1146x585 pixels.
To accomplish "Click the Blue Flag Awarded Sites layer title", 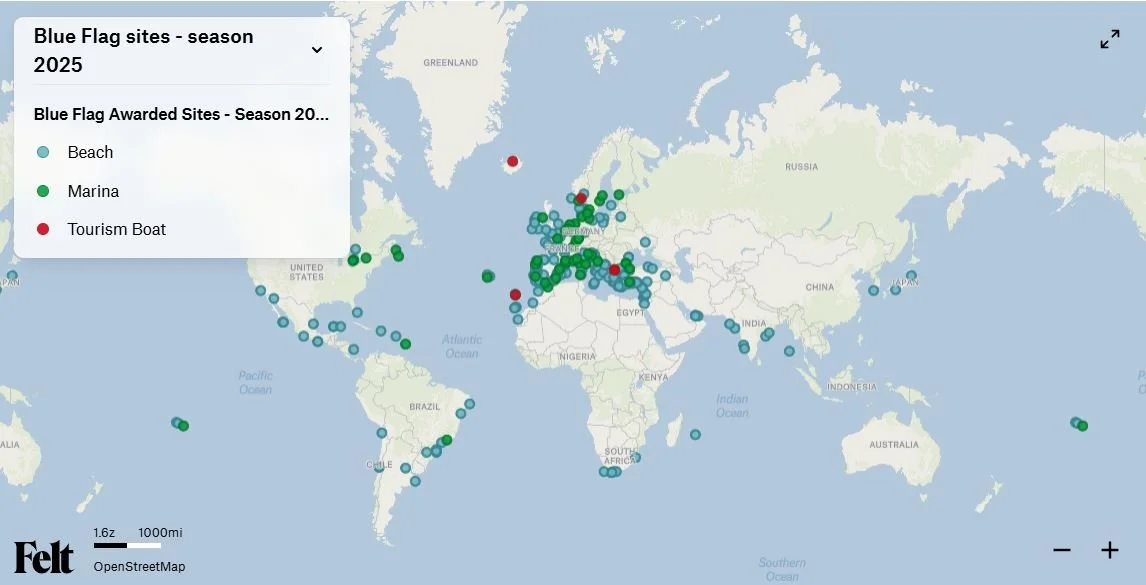I will coord(181,114).
